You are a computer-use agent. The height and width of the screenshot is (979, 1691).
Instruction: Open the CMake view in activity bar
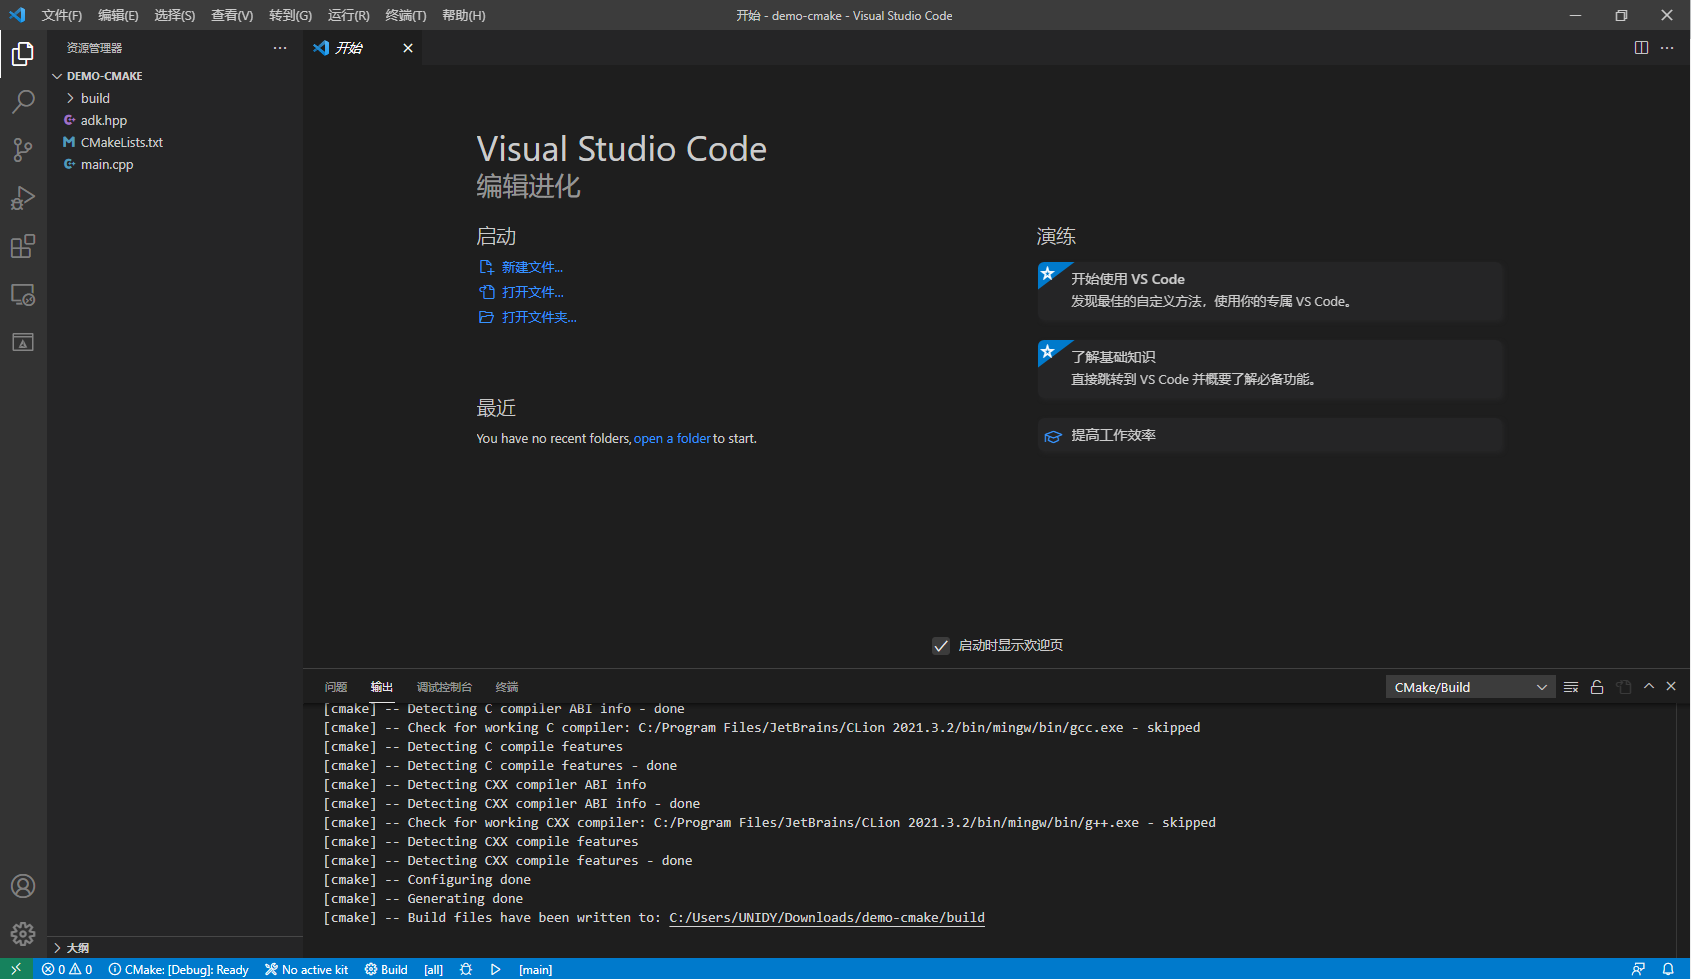(x=23, y=342)
